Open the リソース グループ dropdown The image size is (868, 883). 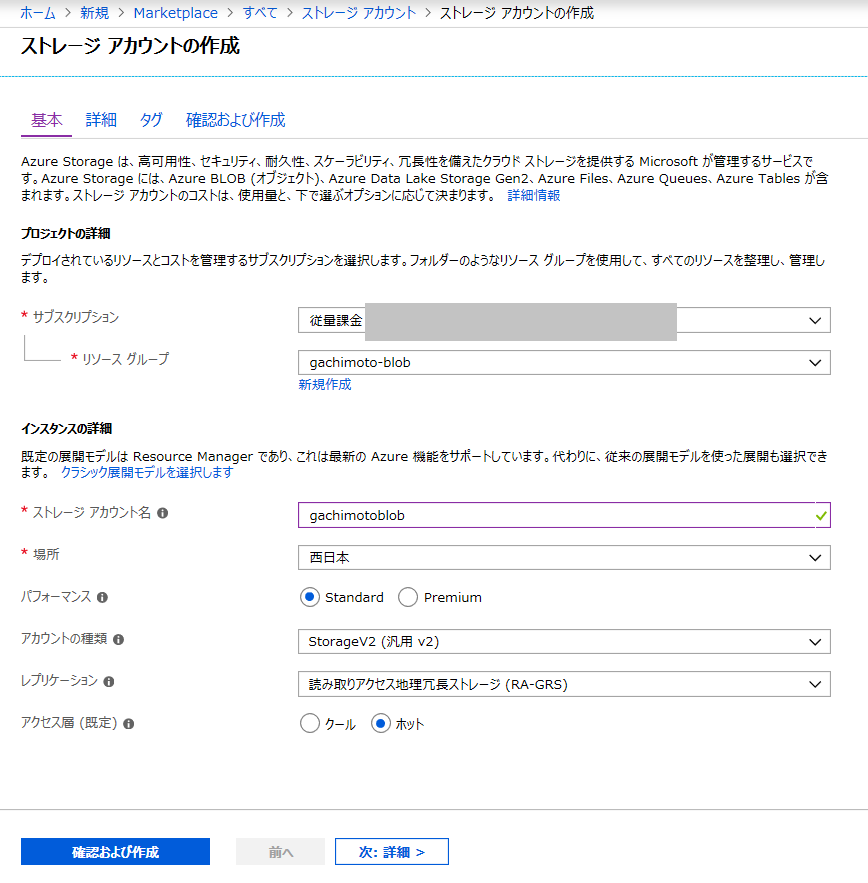pos(818,362)
